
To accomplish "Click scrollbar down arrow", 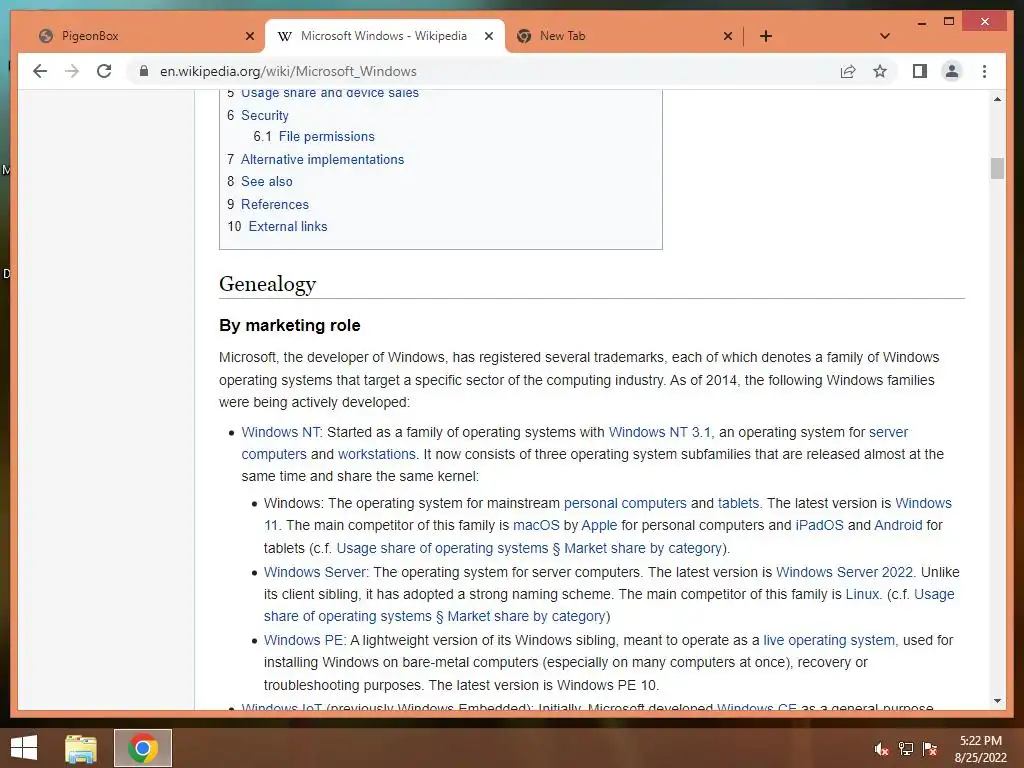I will point(997,701).
